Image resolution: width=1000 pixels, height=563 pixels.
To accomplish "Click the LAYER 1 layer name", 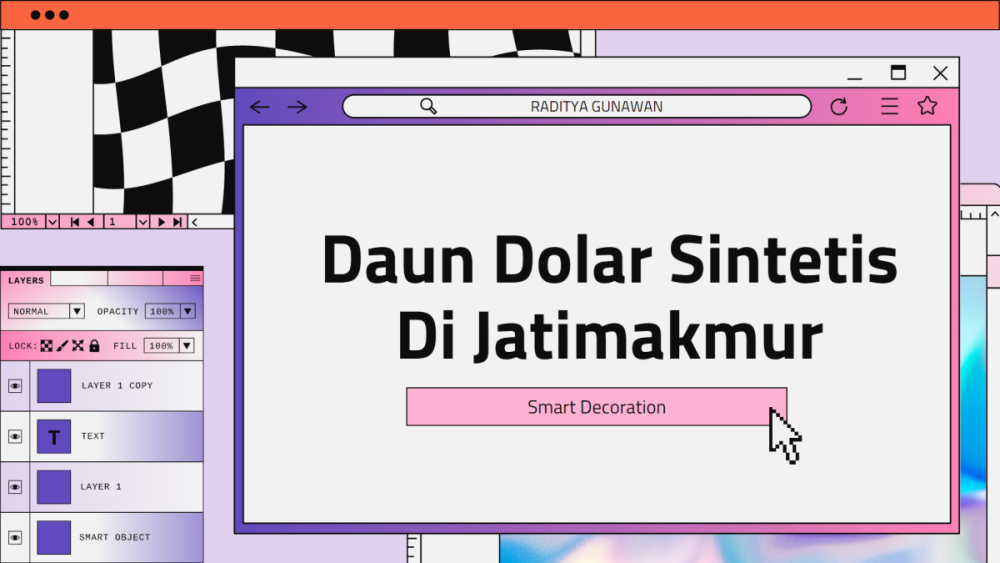I will tap(101, 486).
